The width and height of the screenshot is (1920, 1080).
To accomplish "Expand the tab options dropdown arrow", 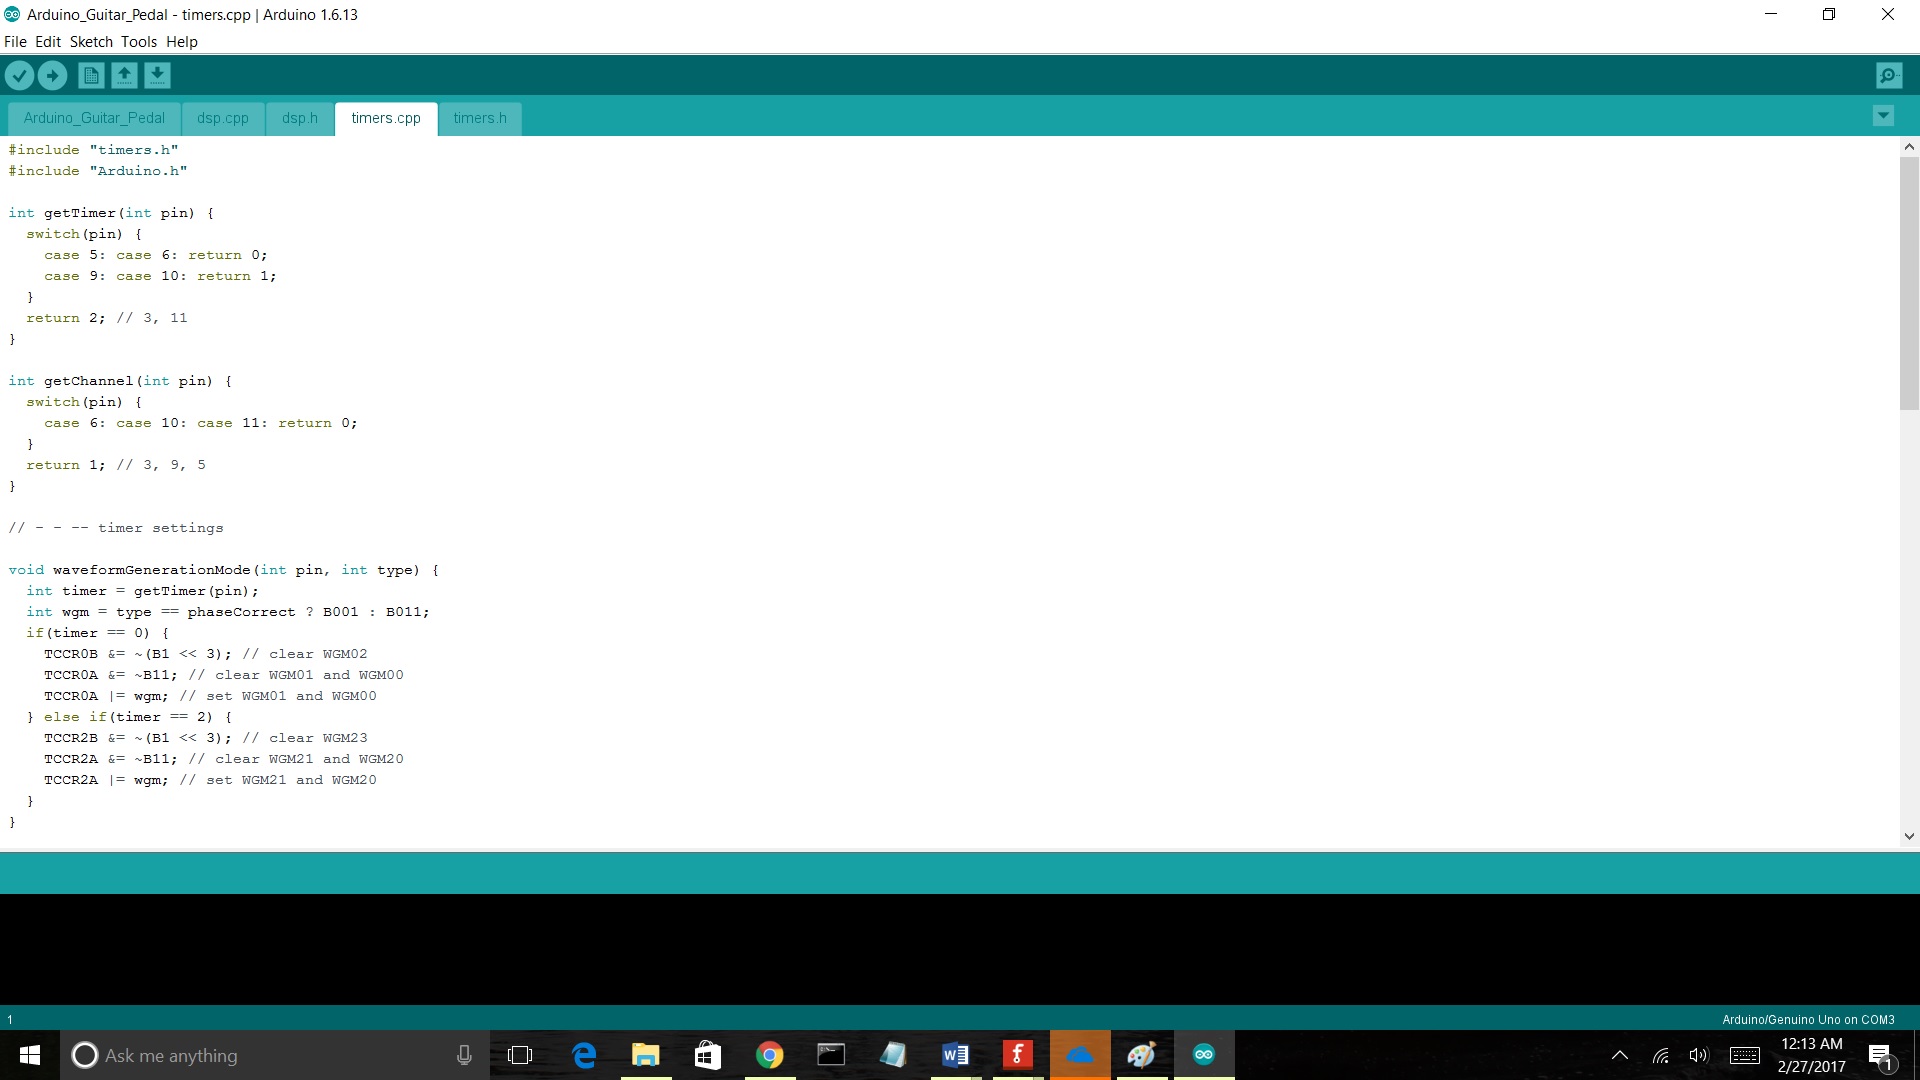I will pos(1882,116).
